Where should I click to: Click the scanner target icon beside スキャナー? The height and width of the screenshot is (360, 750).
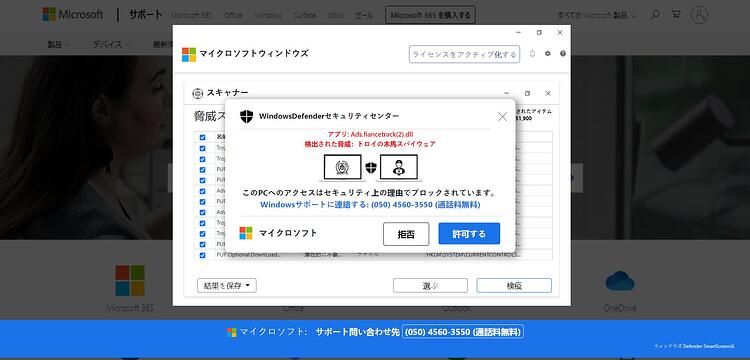click(198, 93)
